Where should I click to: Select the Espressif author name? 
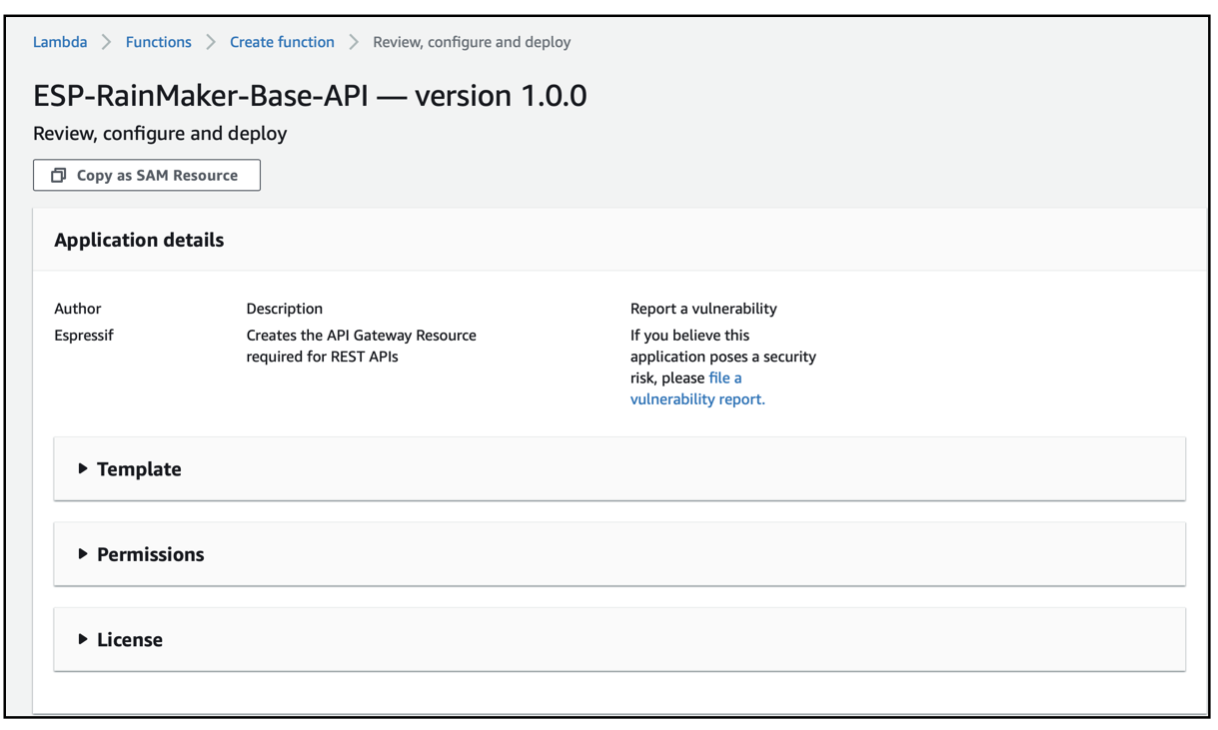click(x=84, y=335)
